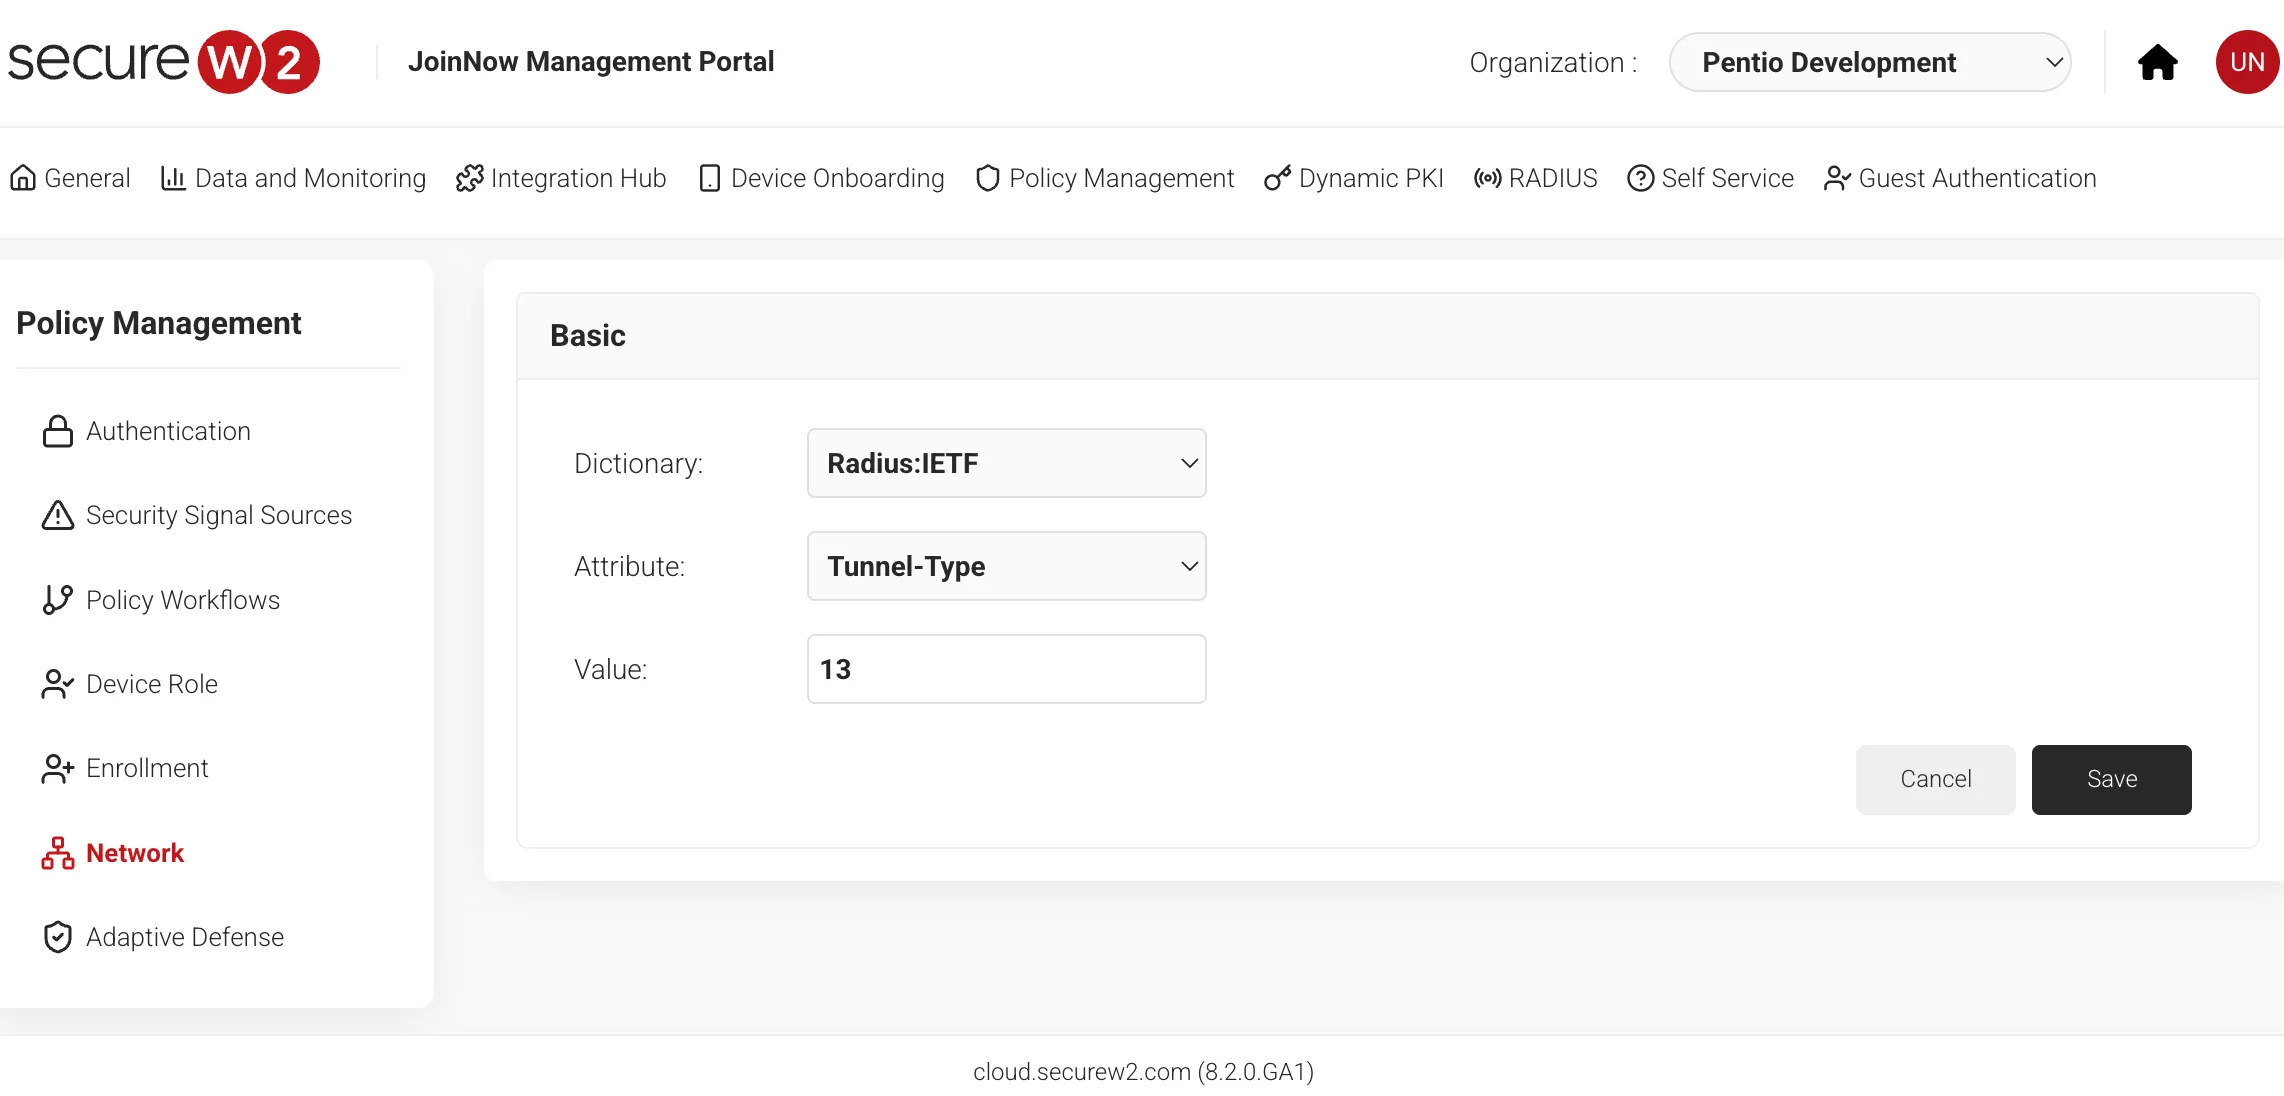Viewport: 2284px width, 1096px height.
Task: Open the Organization Pentio Development selector
Action: (1869, 62)
